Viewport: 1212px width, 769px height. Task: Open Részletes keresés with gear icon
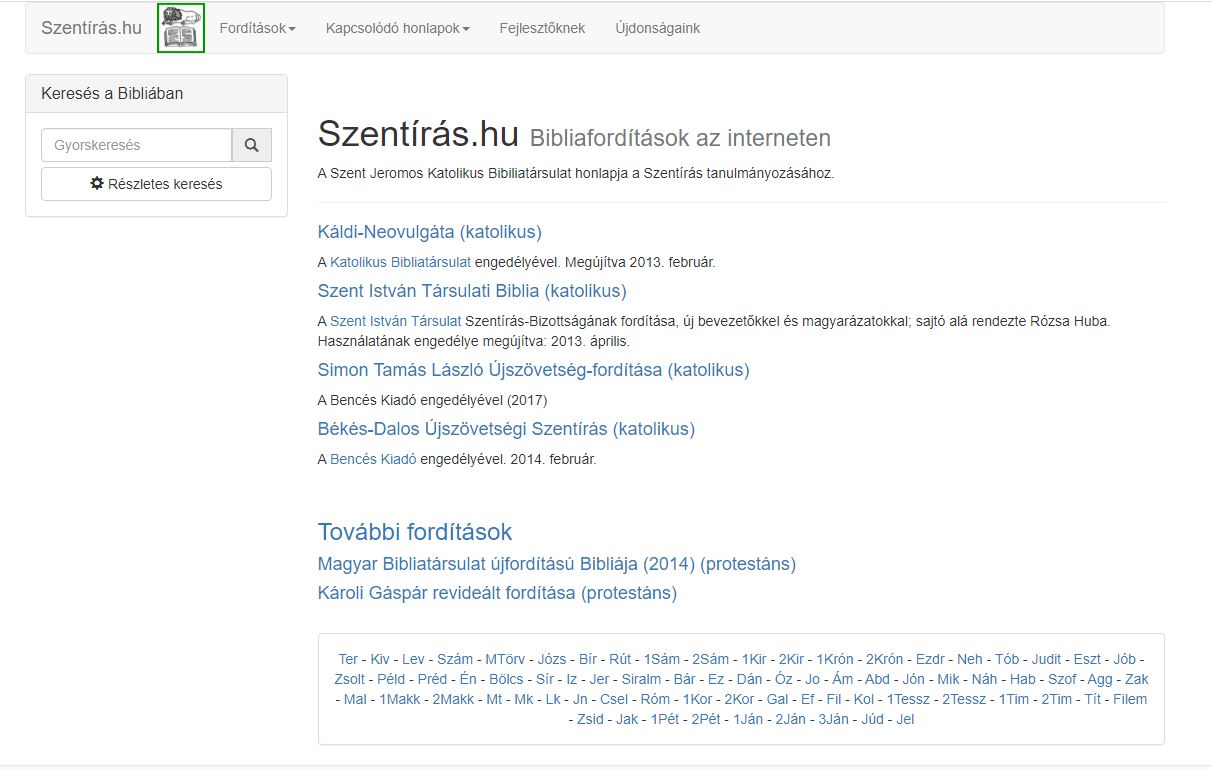(156, 184)
